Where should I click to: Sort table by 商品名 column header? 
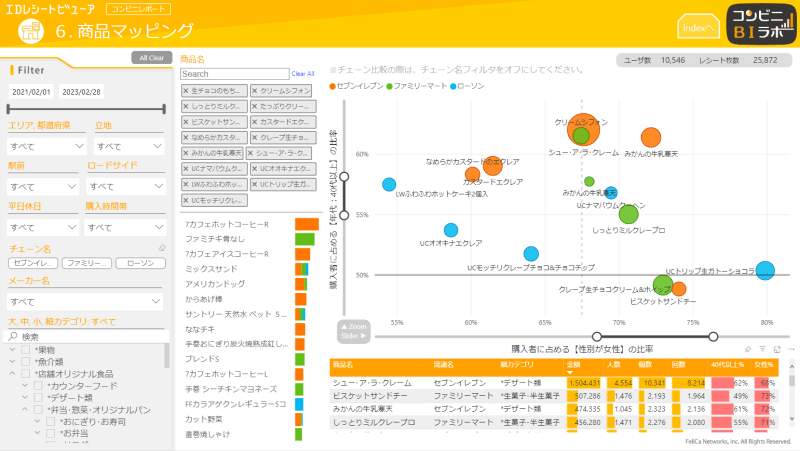[343, 364]
